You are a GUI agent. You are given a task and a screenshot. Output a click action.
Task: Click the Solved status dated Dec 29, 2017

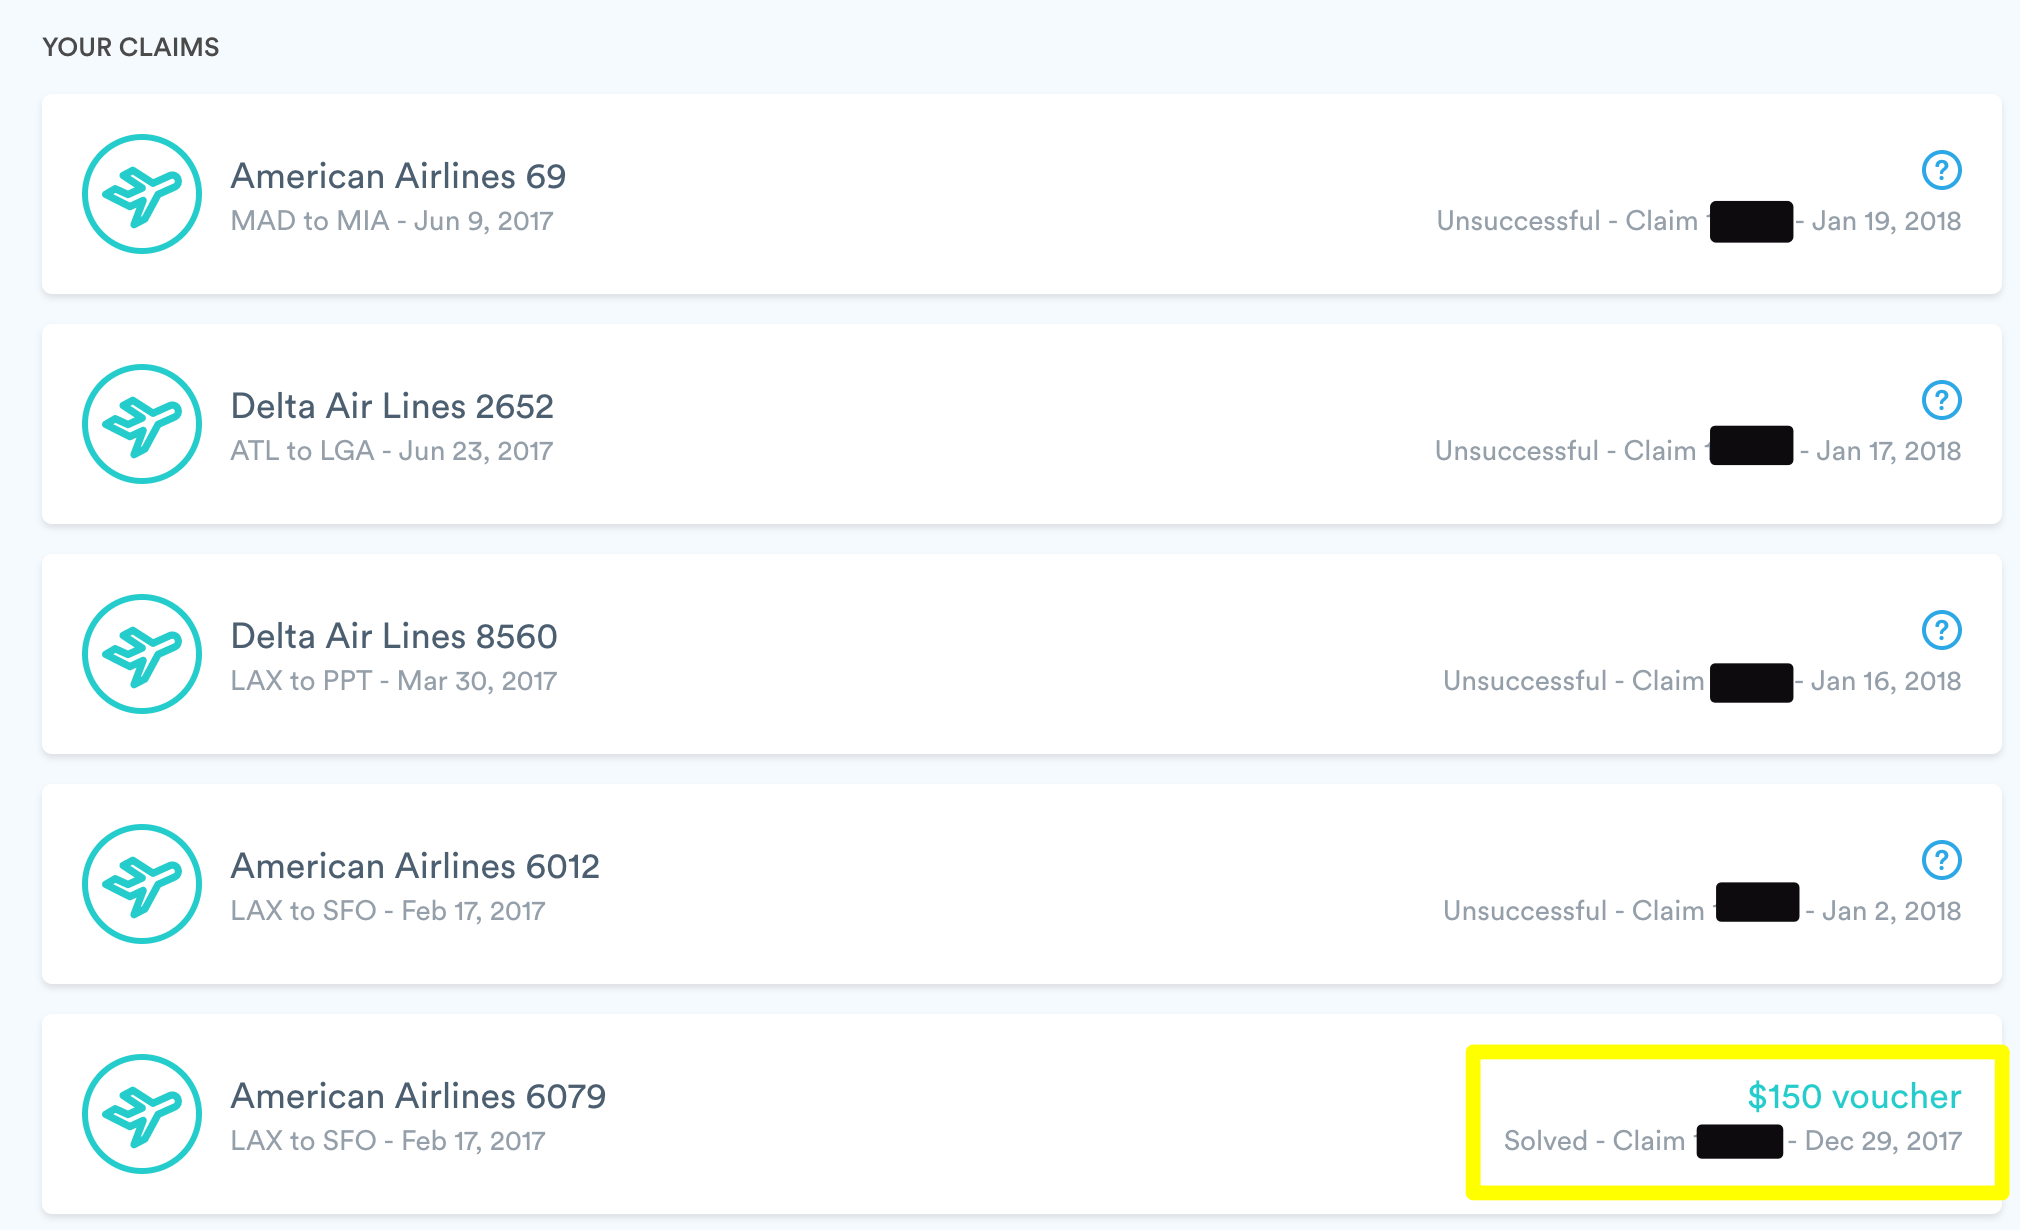point(1732,1141)
